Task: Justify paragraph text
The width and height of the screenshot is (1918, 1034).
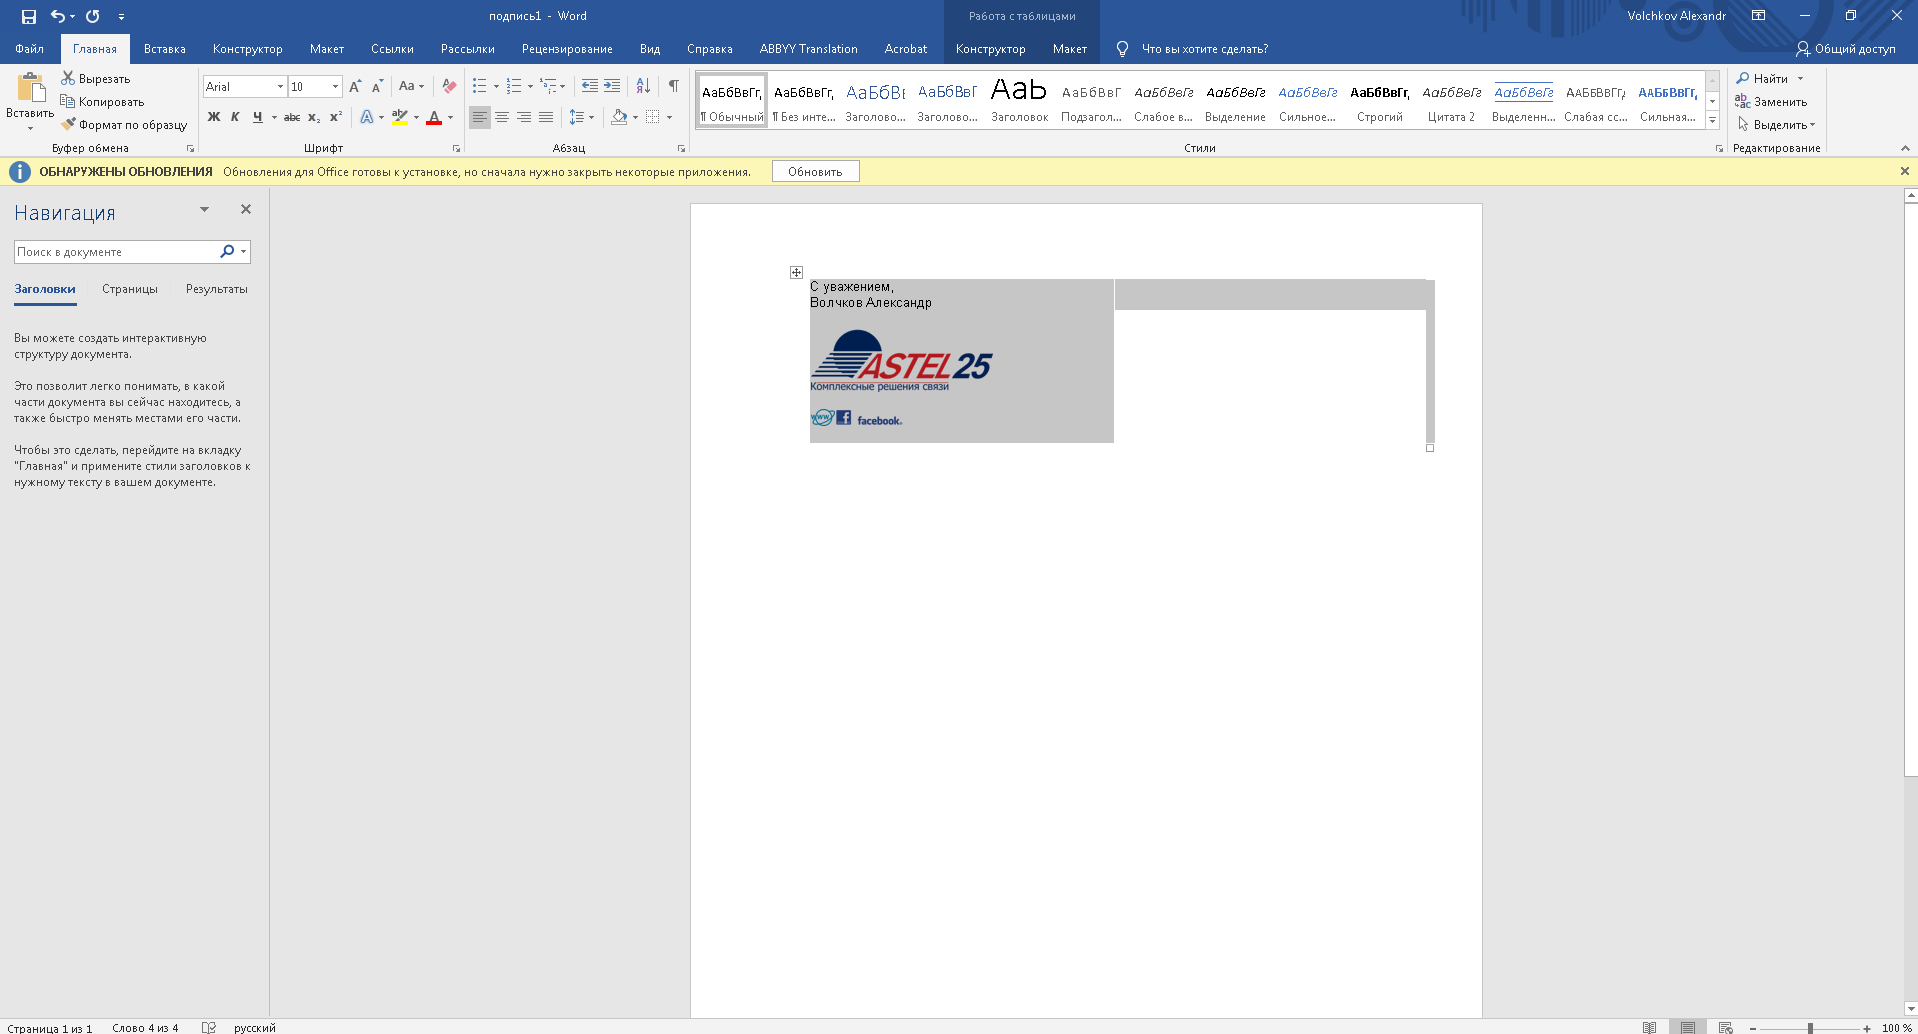Action: point(546,117)
